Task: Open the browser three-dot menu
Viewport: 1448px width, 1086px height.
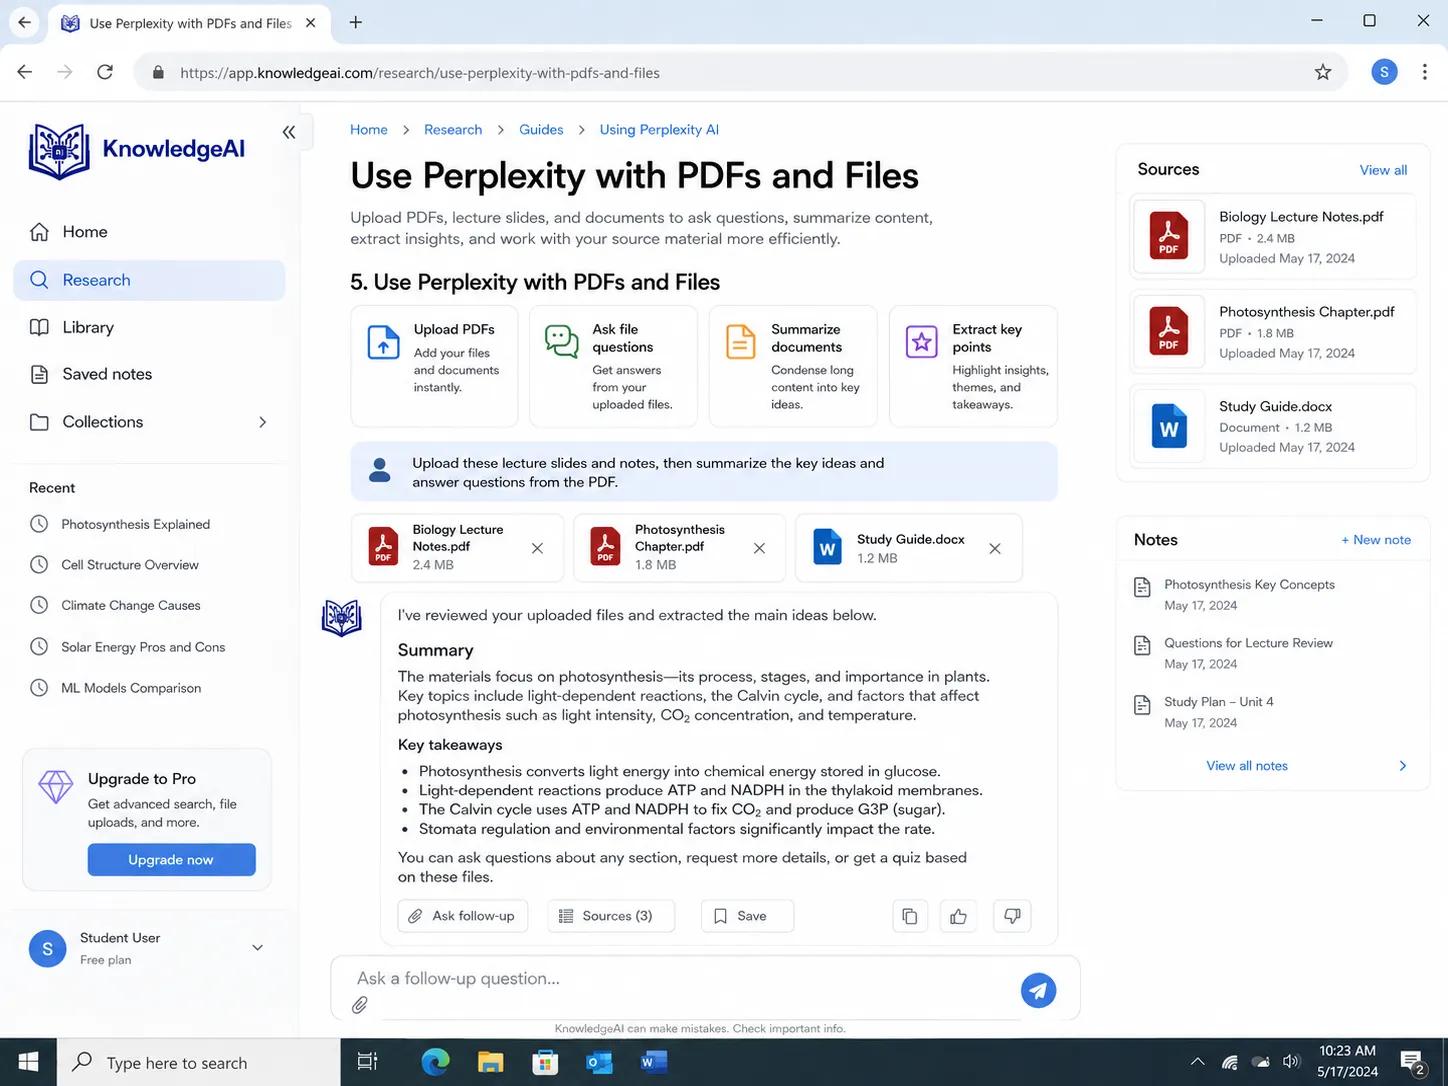Action: tap(1425, 72)
